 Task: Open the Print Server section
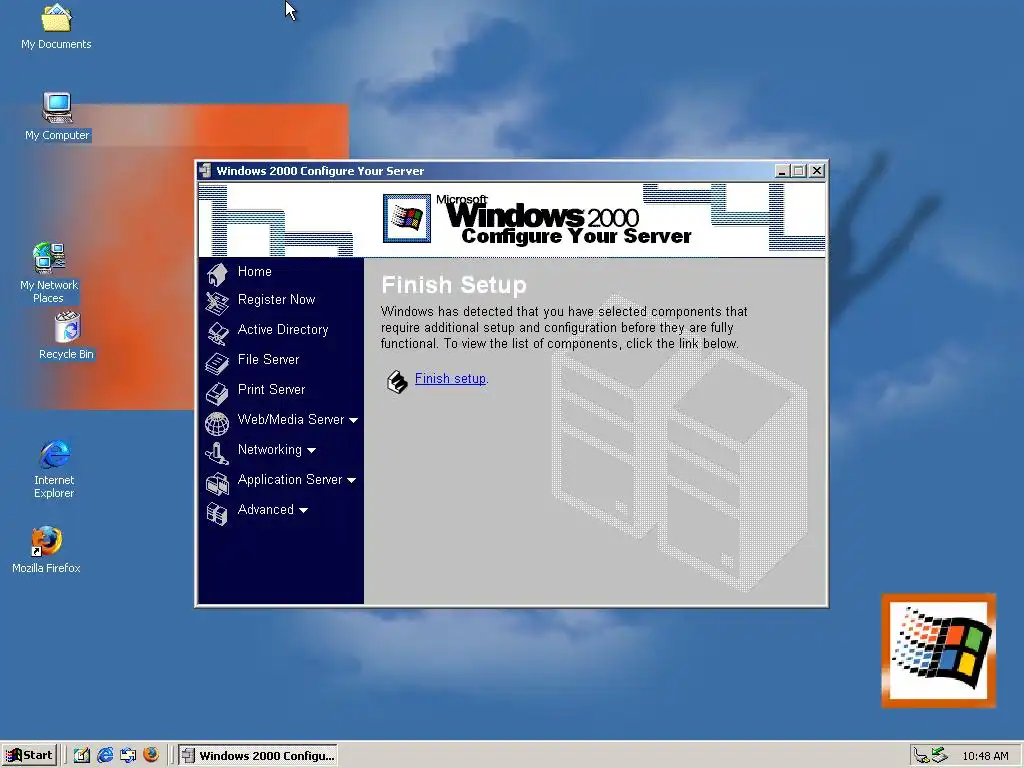[x=271, y=389]
